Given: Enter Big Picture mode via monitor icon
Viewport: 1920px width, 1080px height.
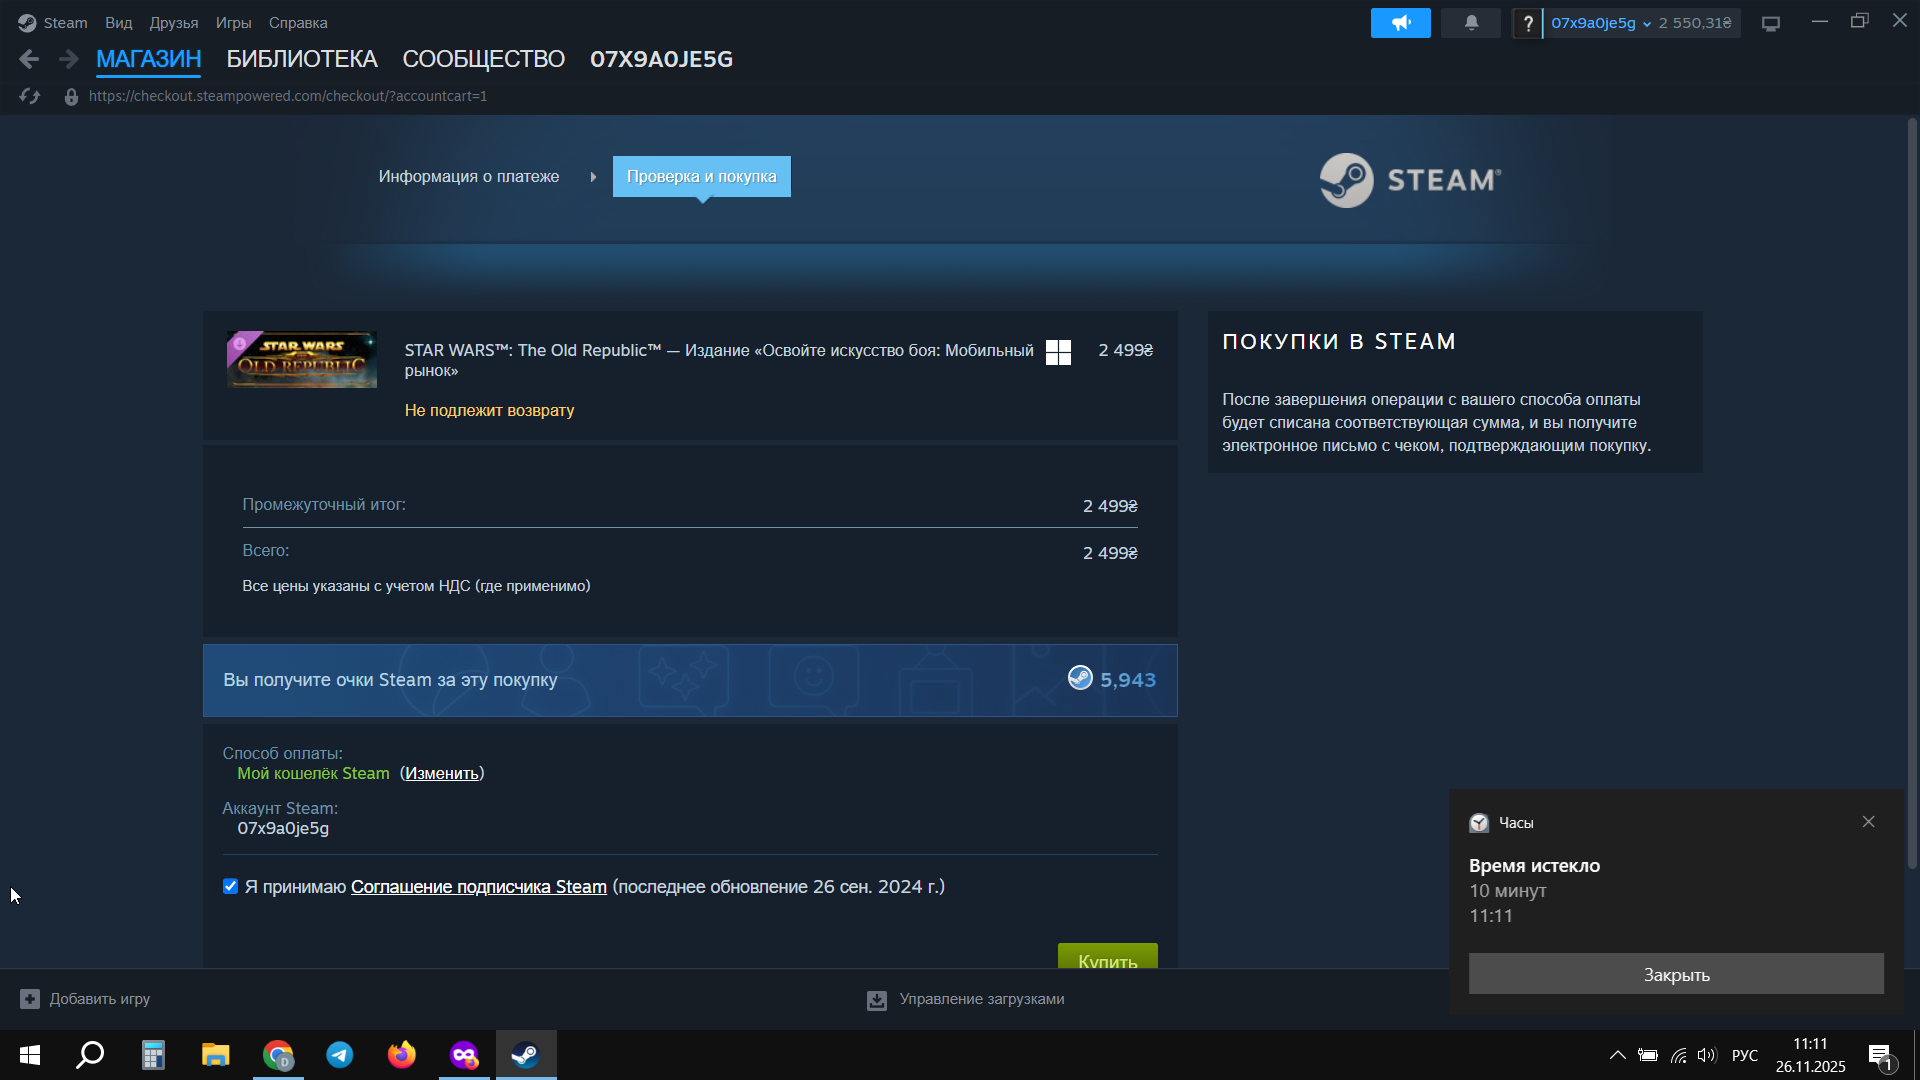Looking at the screenshot, I should coord(1771,23).
